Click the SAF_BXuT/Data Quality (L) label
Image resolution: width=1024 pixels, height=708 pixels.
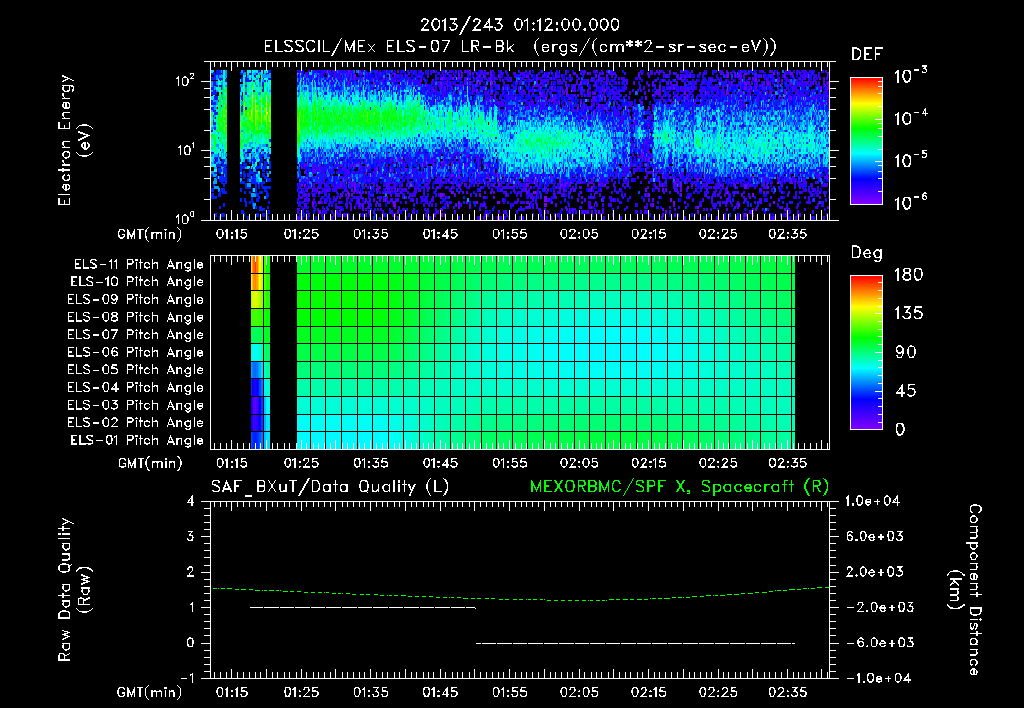pyautogui.click(x=330, y=487)
